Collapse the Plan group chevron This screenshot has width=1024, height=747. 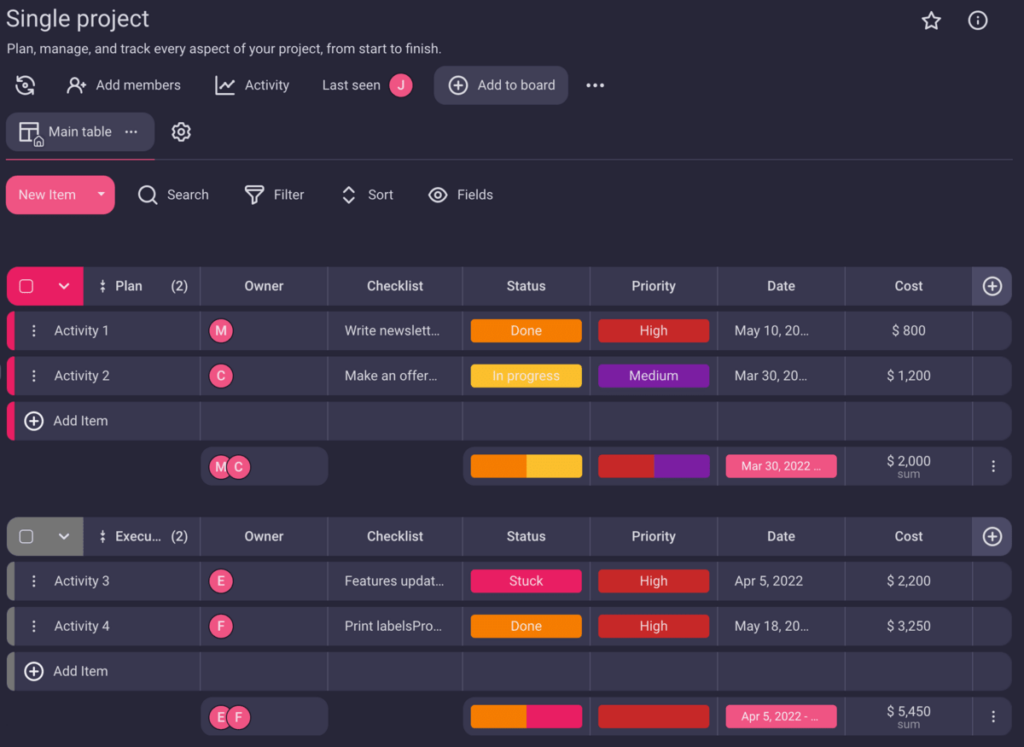(64, 286)
